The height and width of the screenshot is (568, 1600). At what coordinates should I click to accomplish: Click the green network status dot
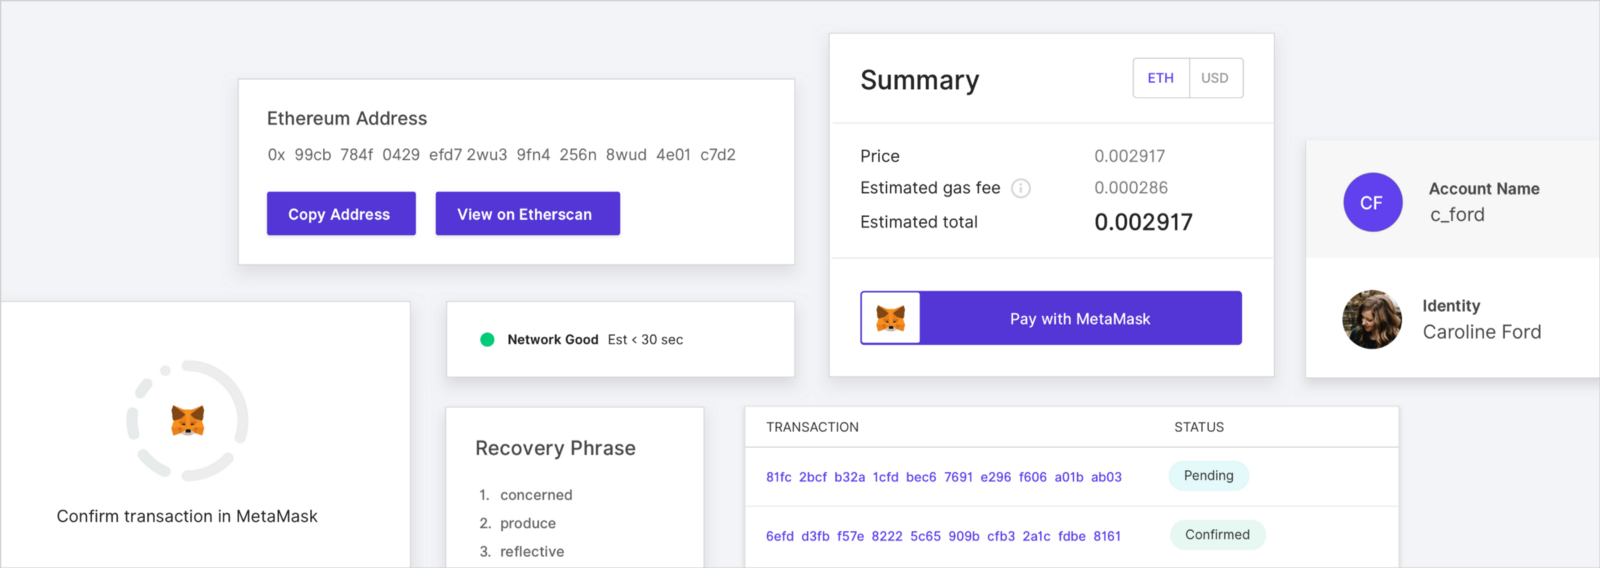coord(487,340)
